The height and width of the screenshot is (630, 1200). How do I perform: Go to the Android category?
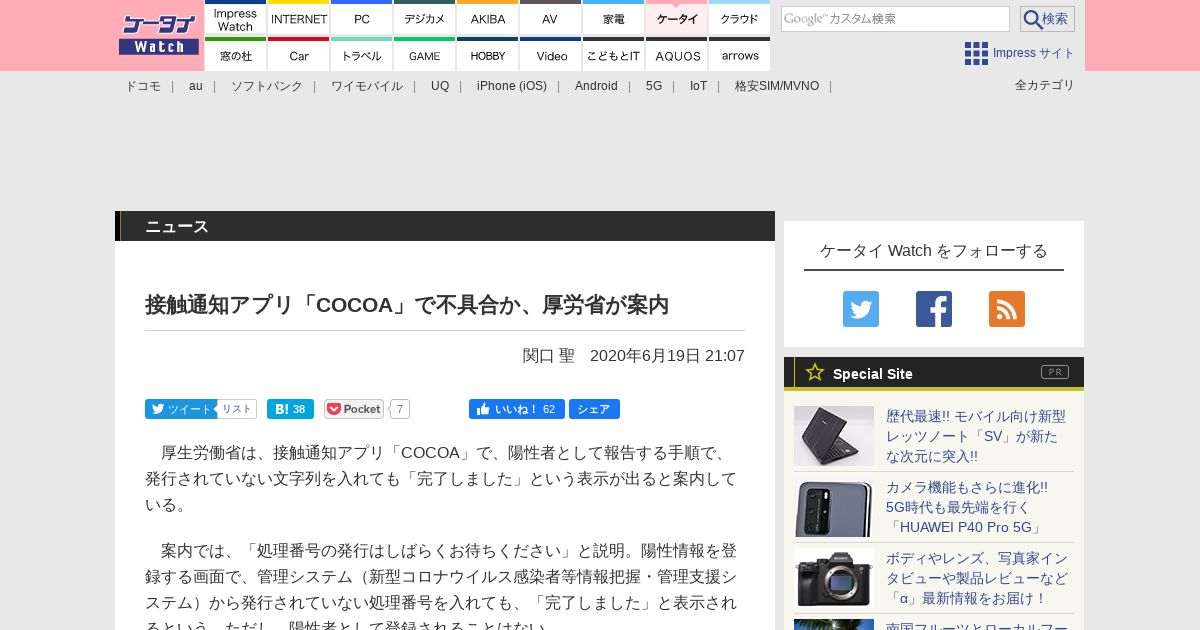pos(596,86)
